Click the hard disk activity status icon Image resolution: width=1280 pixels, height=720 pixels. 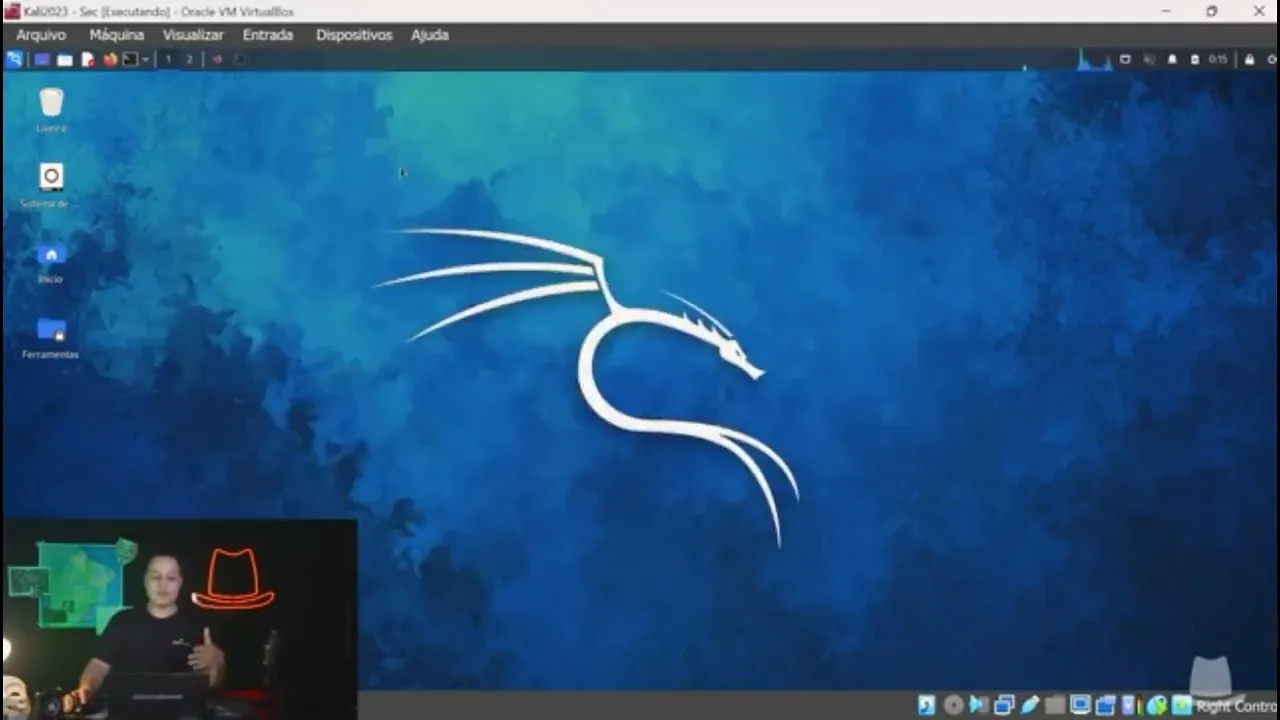(x=927, y=705)
